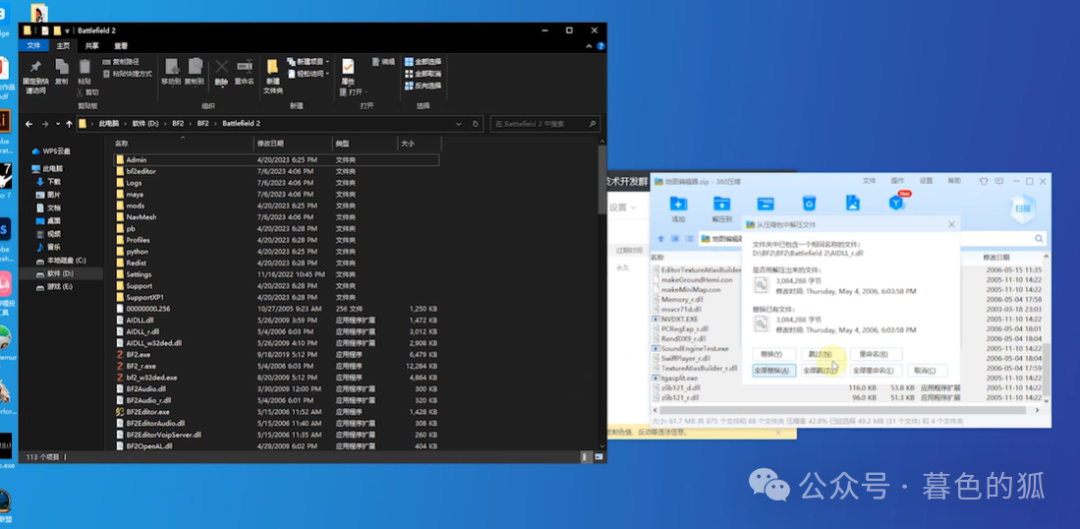Switch Explorer to details view toggle
1080x529 pixels.
click(587, 457)
